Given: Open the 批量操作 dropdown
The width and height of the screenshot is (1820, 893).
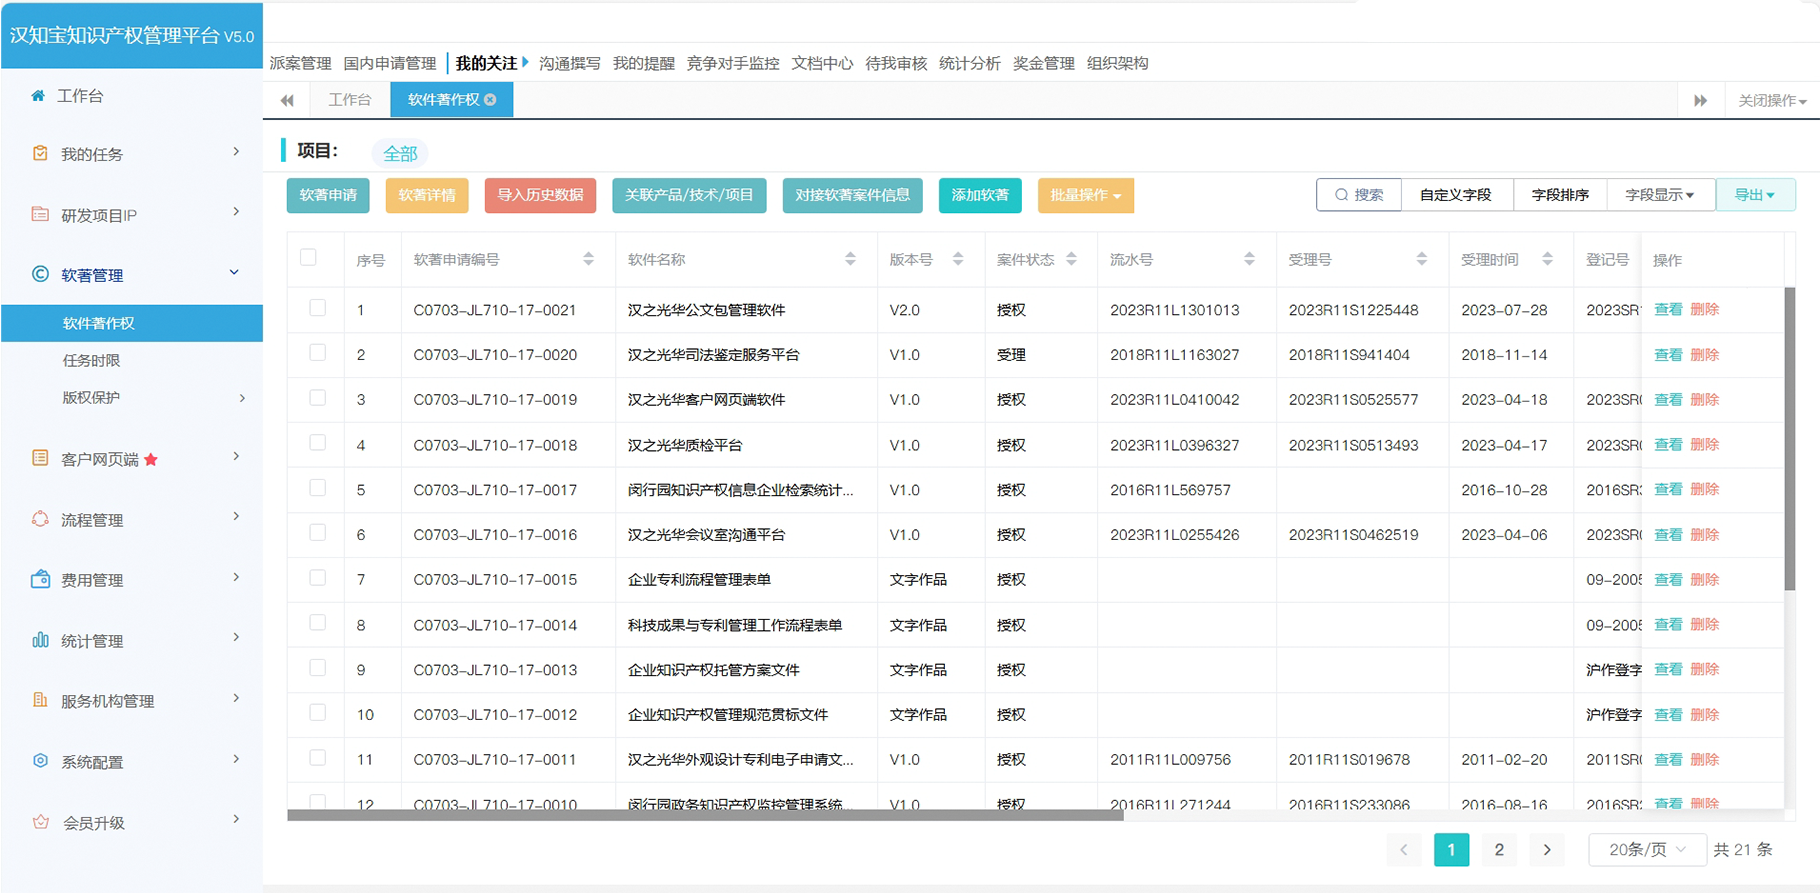Looking at the screenshot, I should (1085, 196).
